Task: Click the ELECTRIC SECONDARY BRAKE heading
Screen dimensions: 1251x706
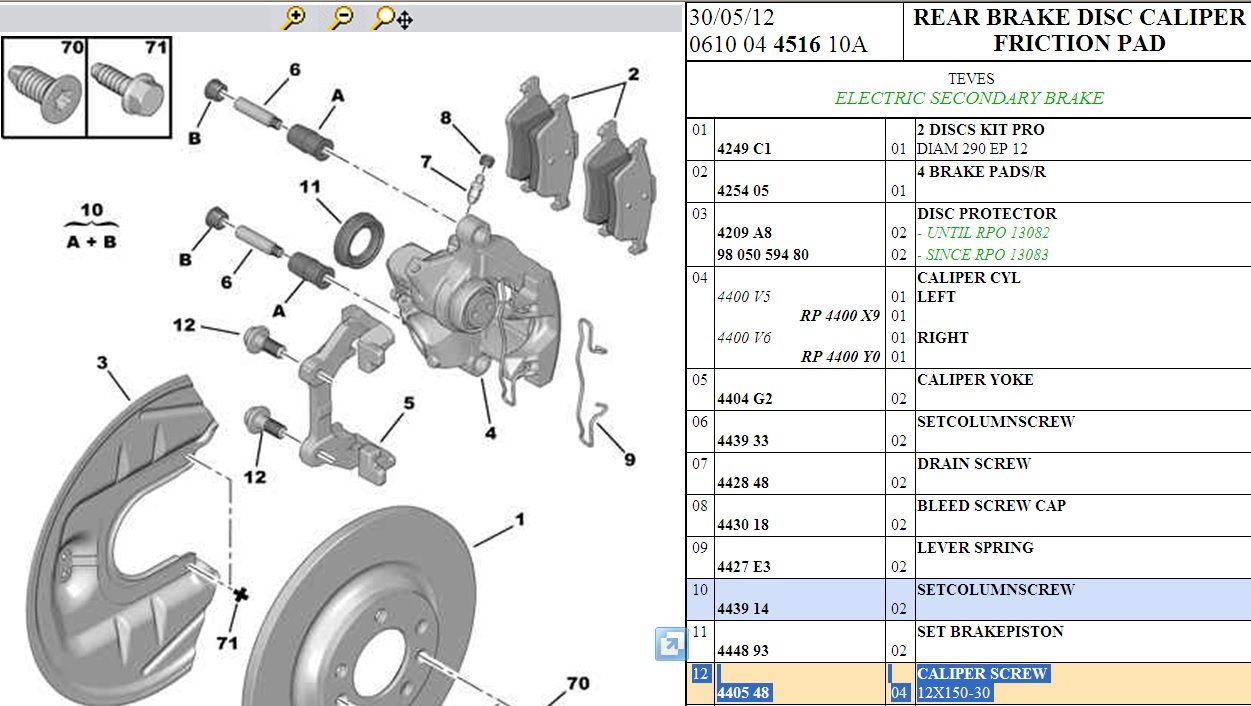Action: (x=969, y=98)
